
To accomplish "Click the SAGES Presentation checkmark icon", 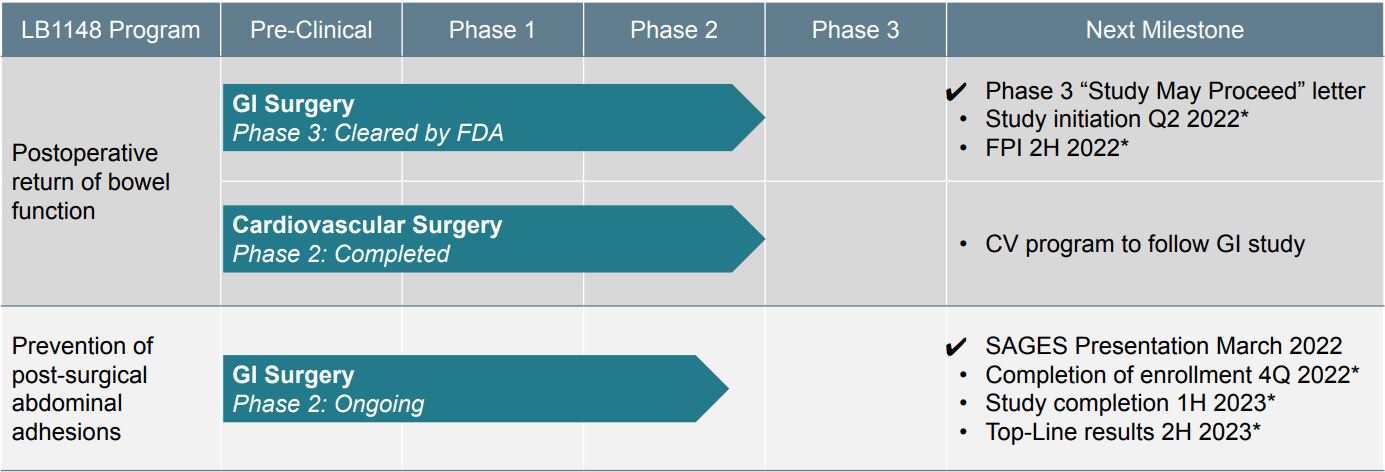I will click(956, 348).
